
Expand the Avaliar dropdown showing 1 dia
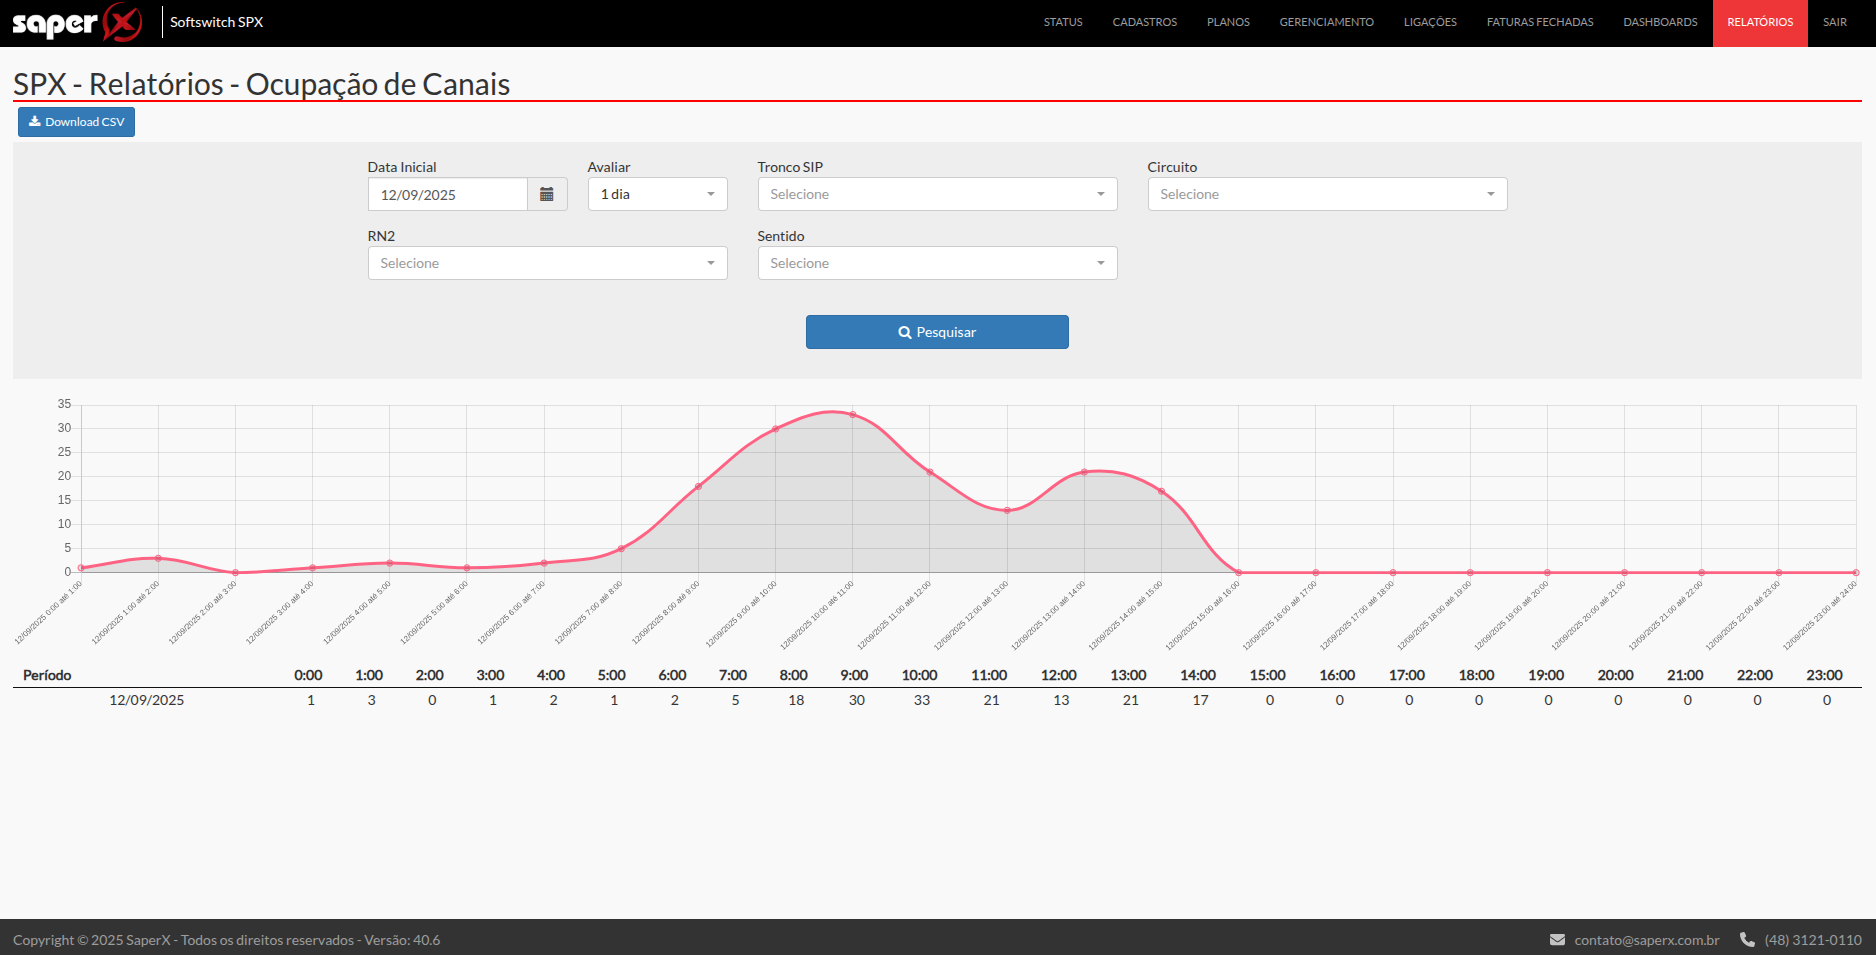[x=657, y=194]
